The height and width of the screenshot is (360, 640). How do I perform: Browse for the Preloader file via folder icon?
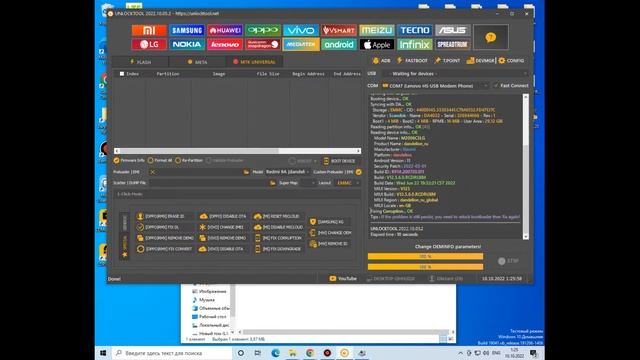click(x=246, y=172)
